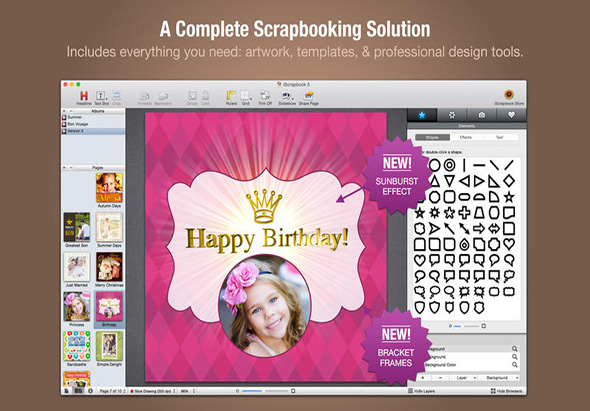Pick the trapezoid shape
590x411 pixels.
(x=479, y=213)
